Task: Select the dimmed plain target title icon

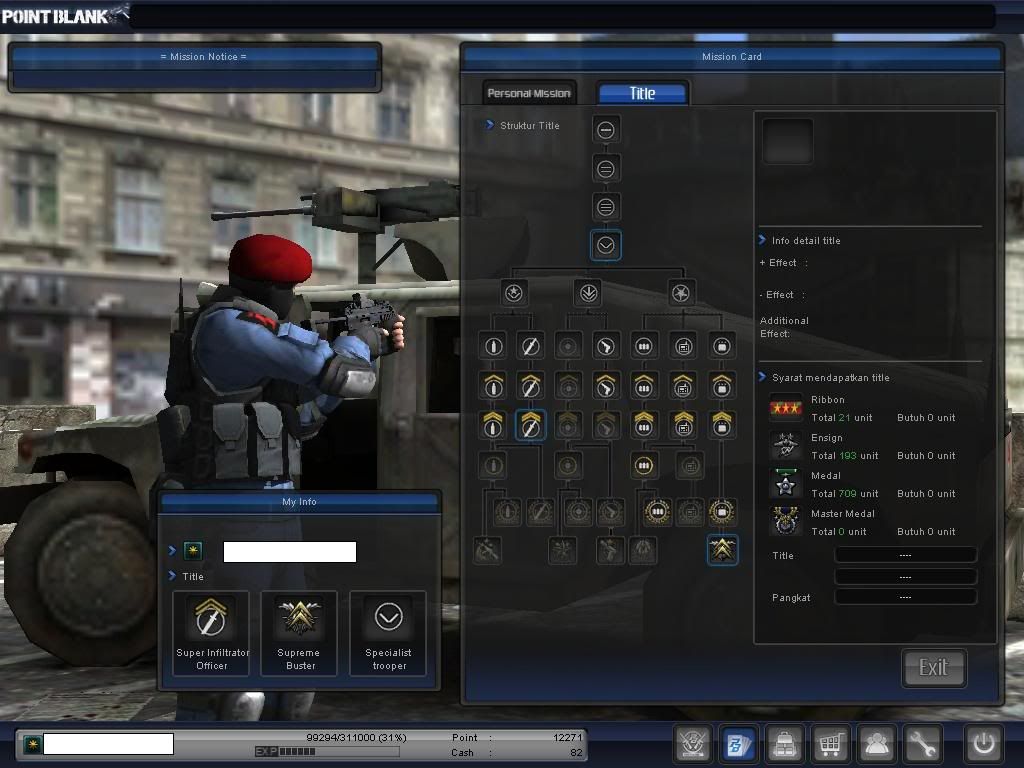Action: pyautogui.click(x=568, y=346)
